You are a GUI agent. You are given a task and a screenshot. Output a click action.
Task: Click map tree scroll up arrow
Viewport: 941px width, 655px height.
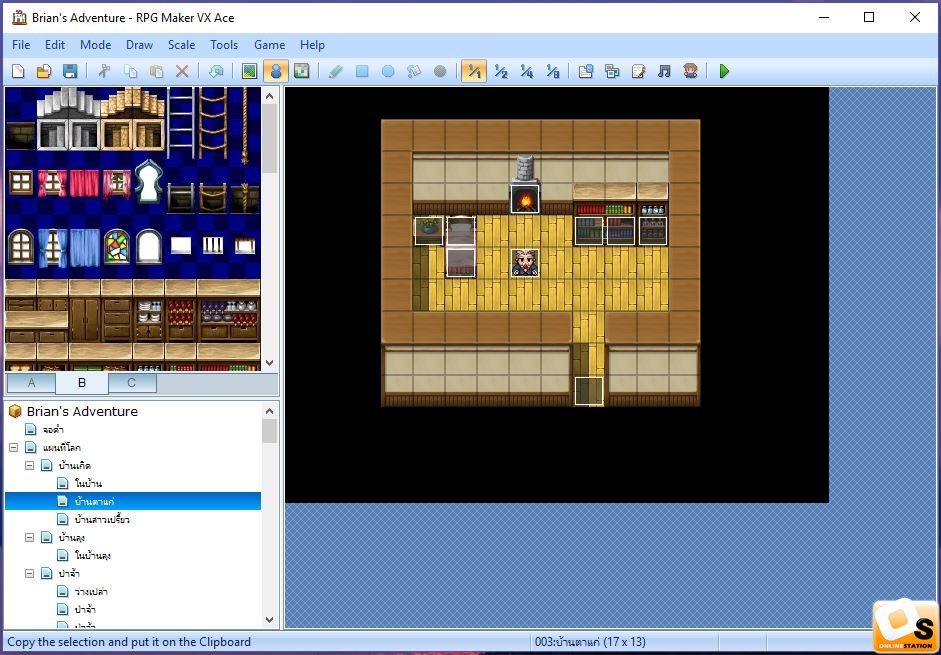point(269,411)
